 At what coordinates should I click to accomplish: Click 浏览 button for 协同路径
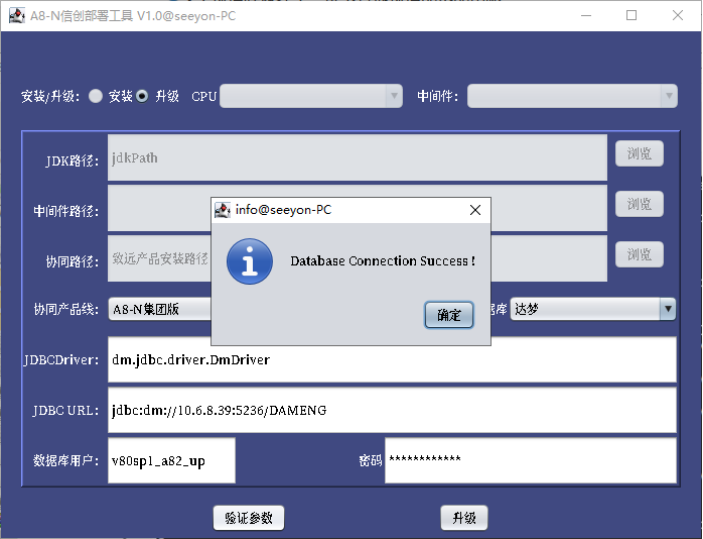click(x=639, y=255)
